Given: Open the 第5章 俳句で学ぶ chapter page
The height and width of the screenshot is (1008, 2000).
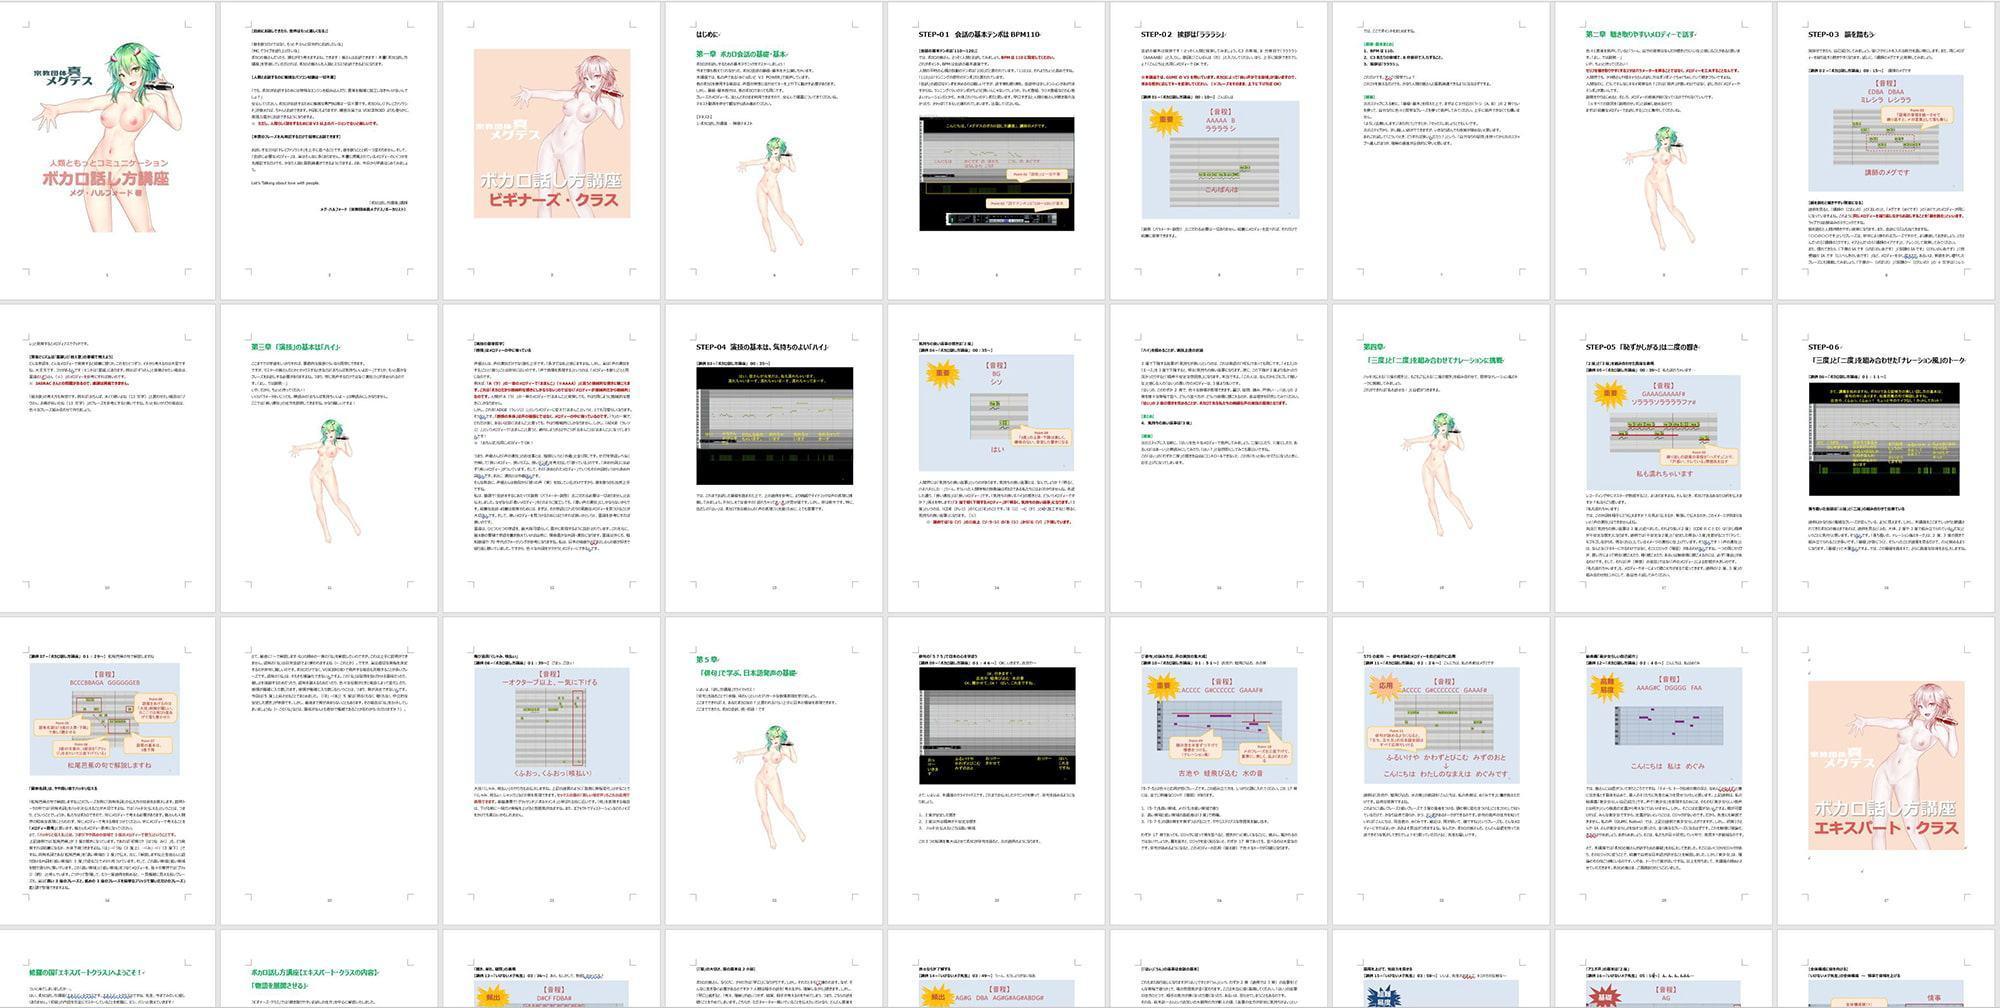Looking at the screenshot, I should (774, 770).
